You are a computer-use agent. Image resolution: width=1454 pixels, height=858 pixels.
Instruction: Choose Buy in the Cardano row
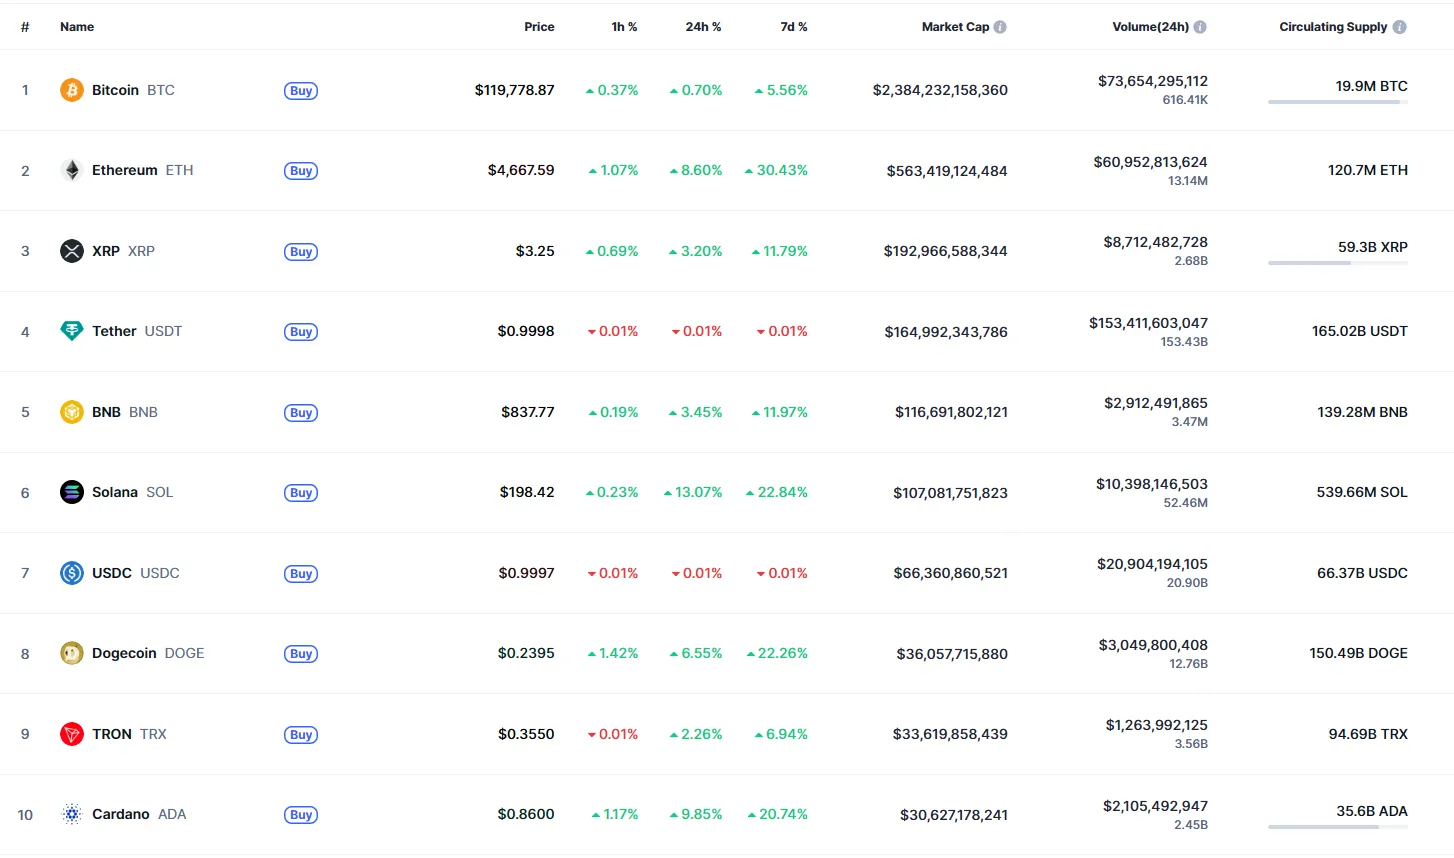301,815
